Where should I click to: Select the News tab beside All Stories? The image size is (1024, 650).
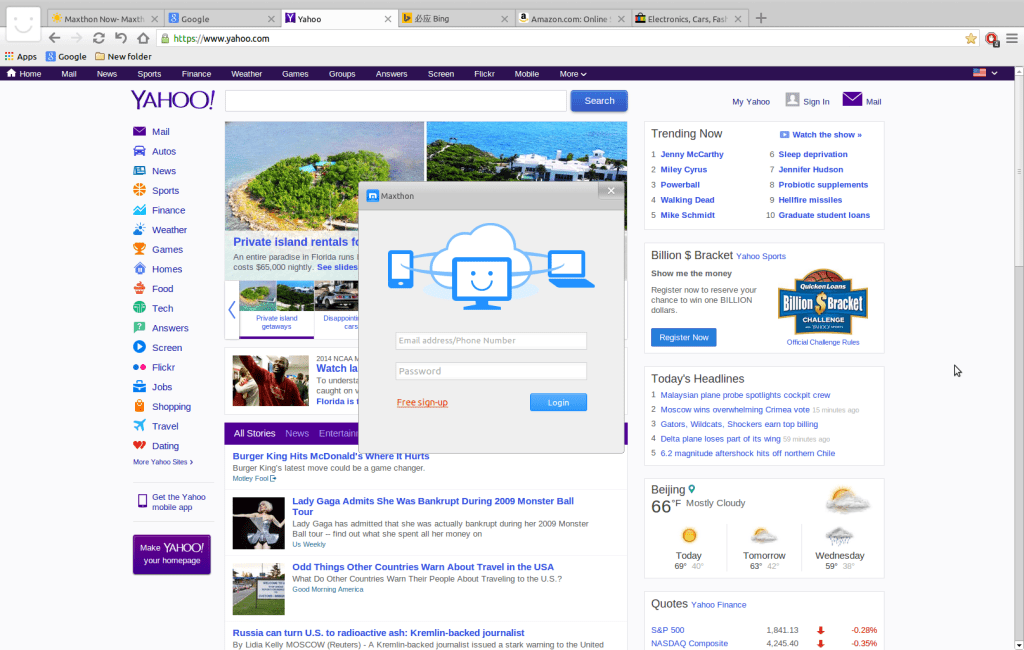point(297,433)
